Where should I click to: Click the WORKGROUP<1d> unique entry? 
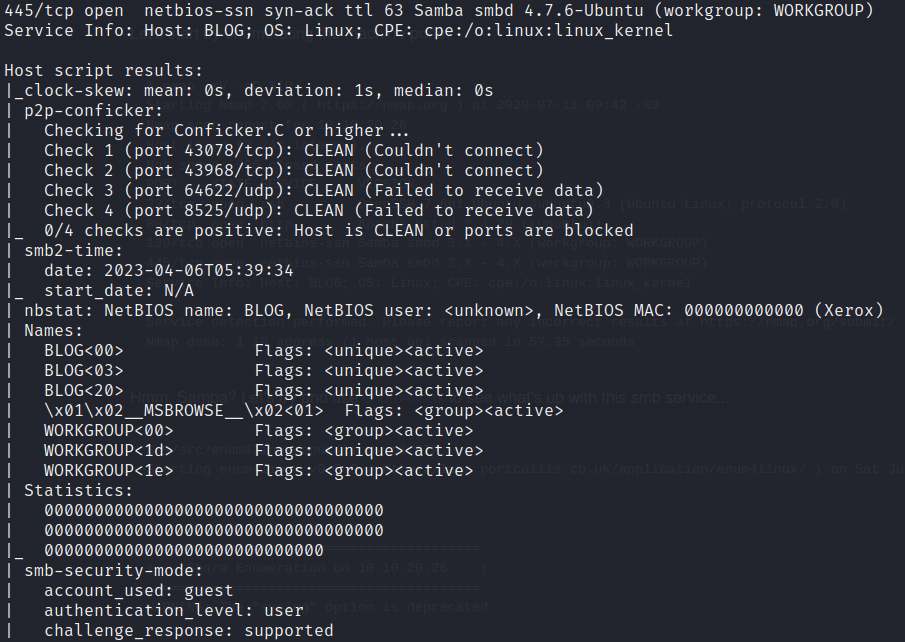click(x=264, y=450)
